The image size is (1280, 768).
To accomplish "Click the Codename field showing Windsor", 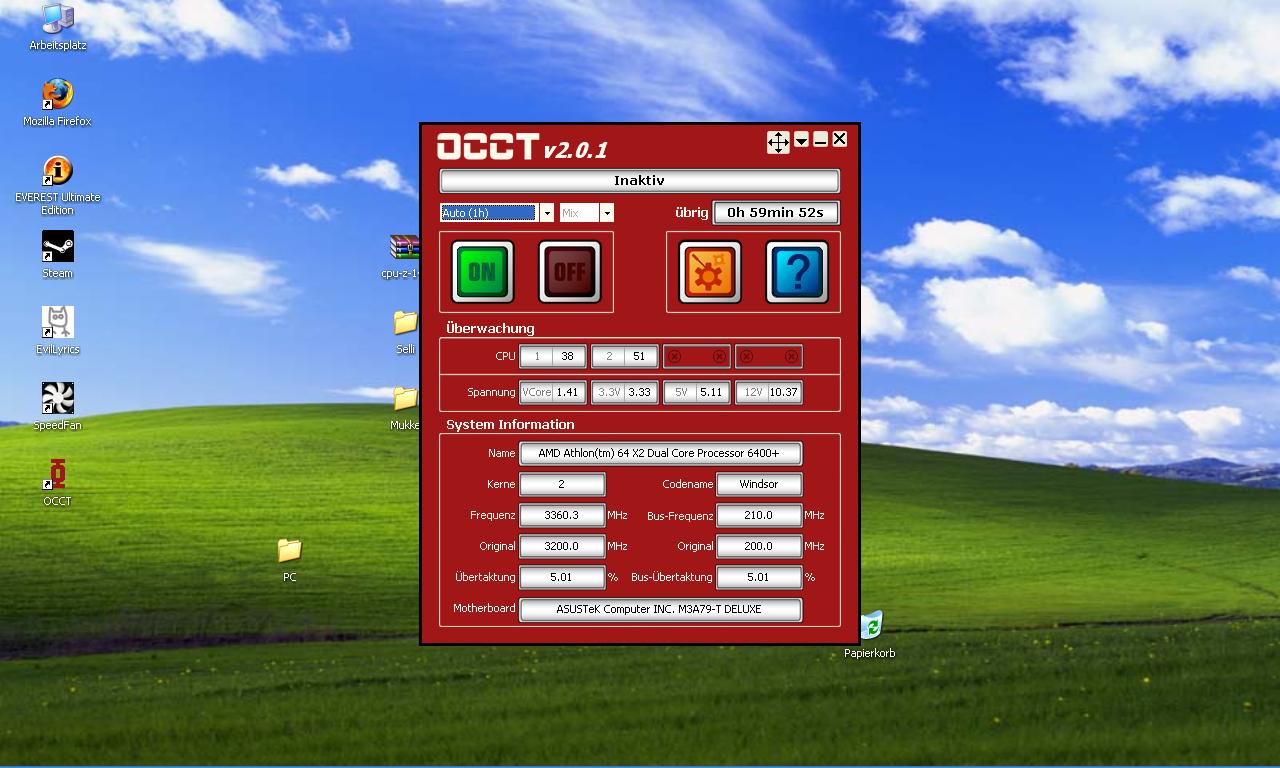I will 759,484.
